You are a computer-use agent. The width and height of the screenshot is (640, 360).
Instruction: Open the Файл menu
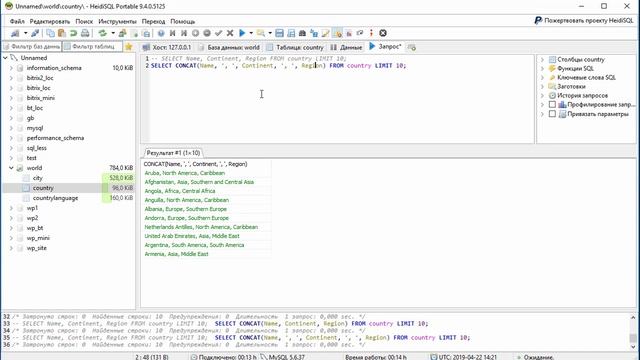click(17, 21)
